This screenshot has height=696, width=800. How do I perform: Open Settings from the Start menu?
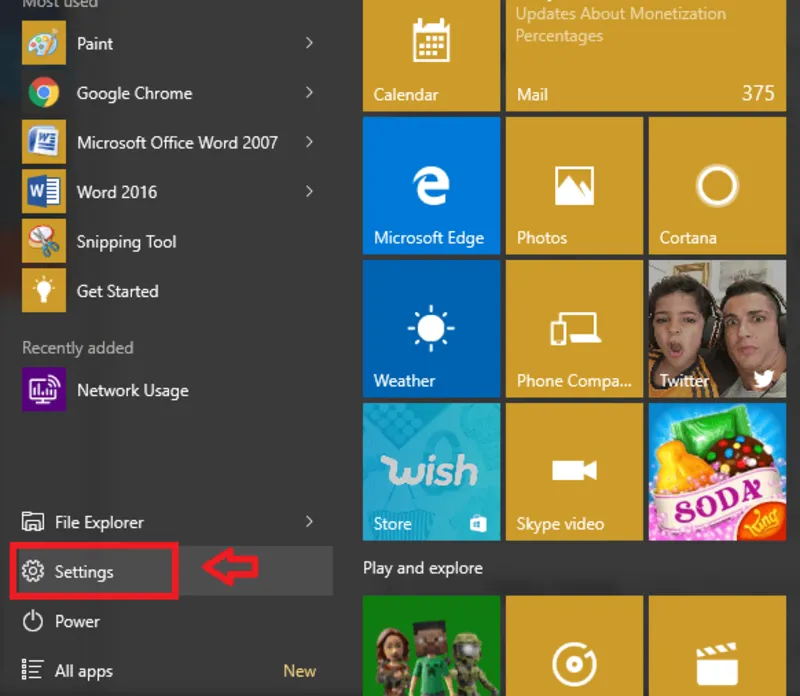pos(84,572)
